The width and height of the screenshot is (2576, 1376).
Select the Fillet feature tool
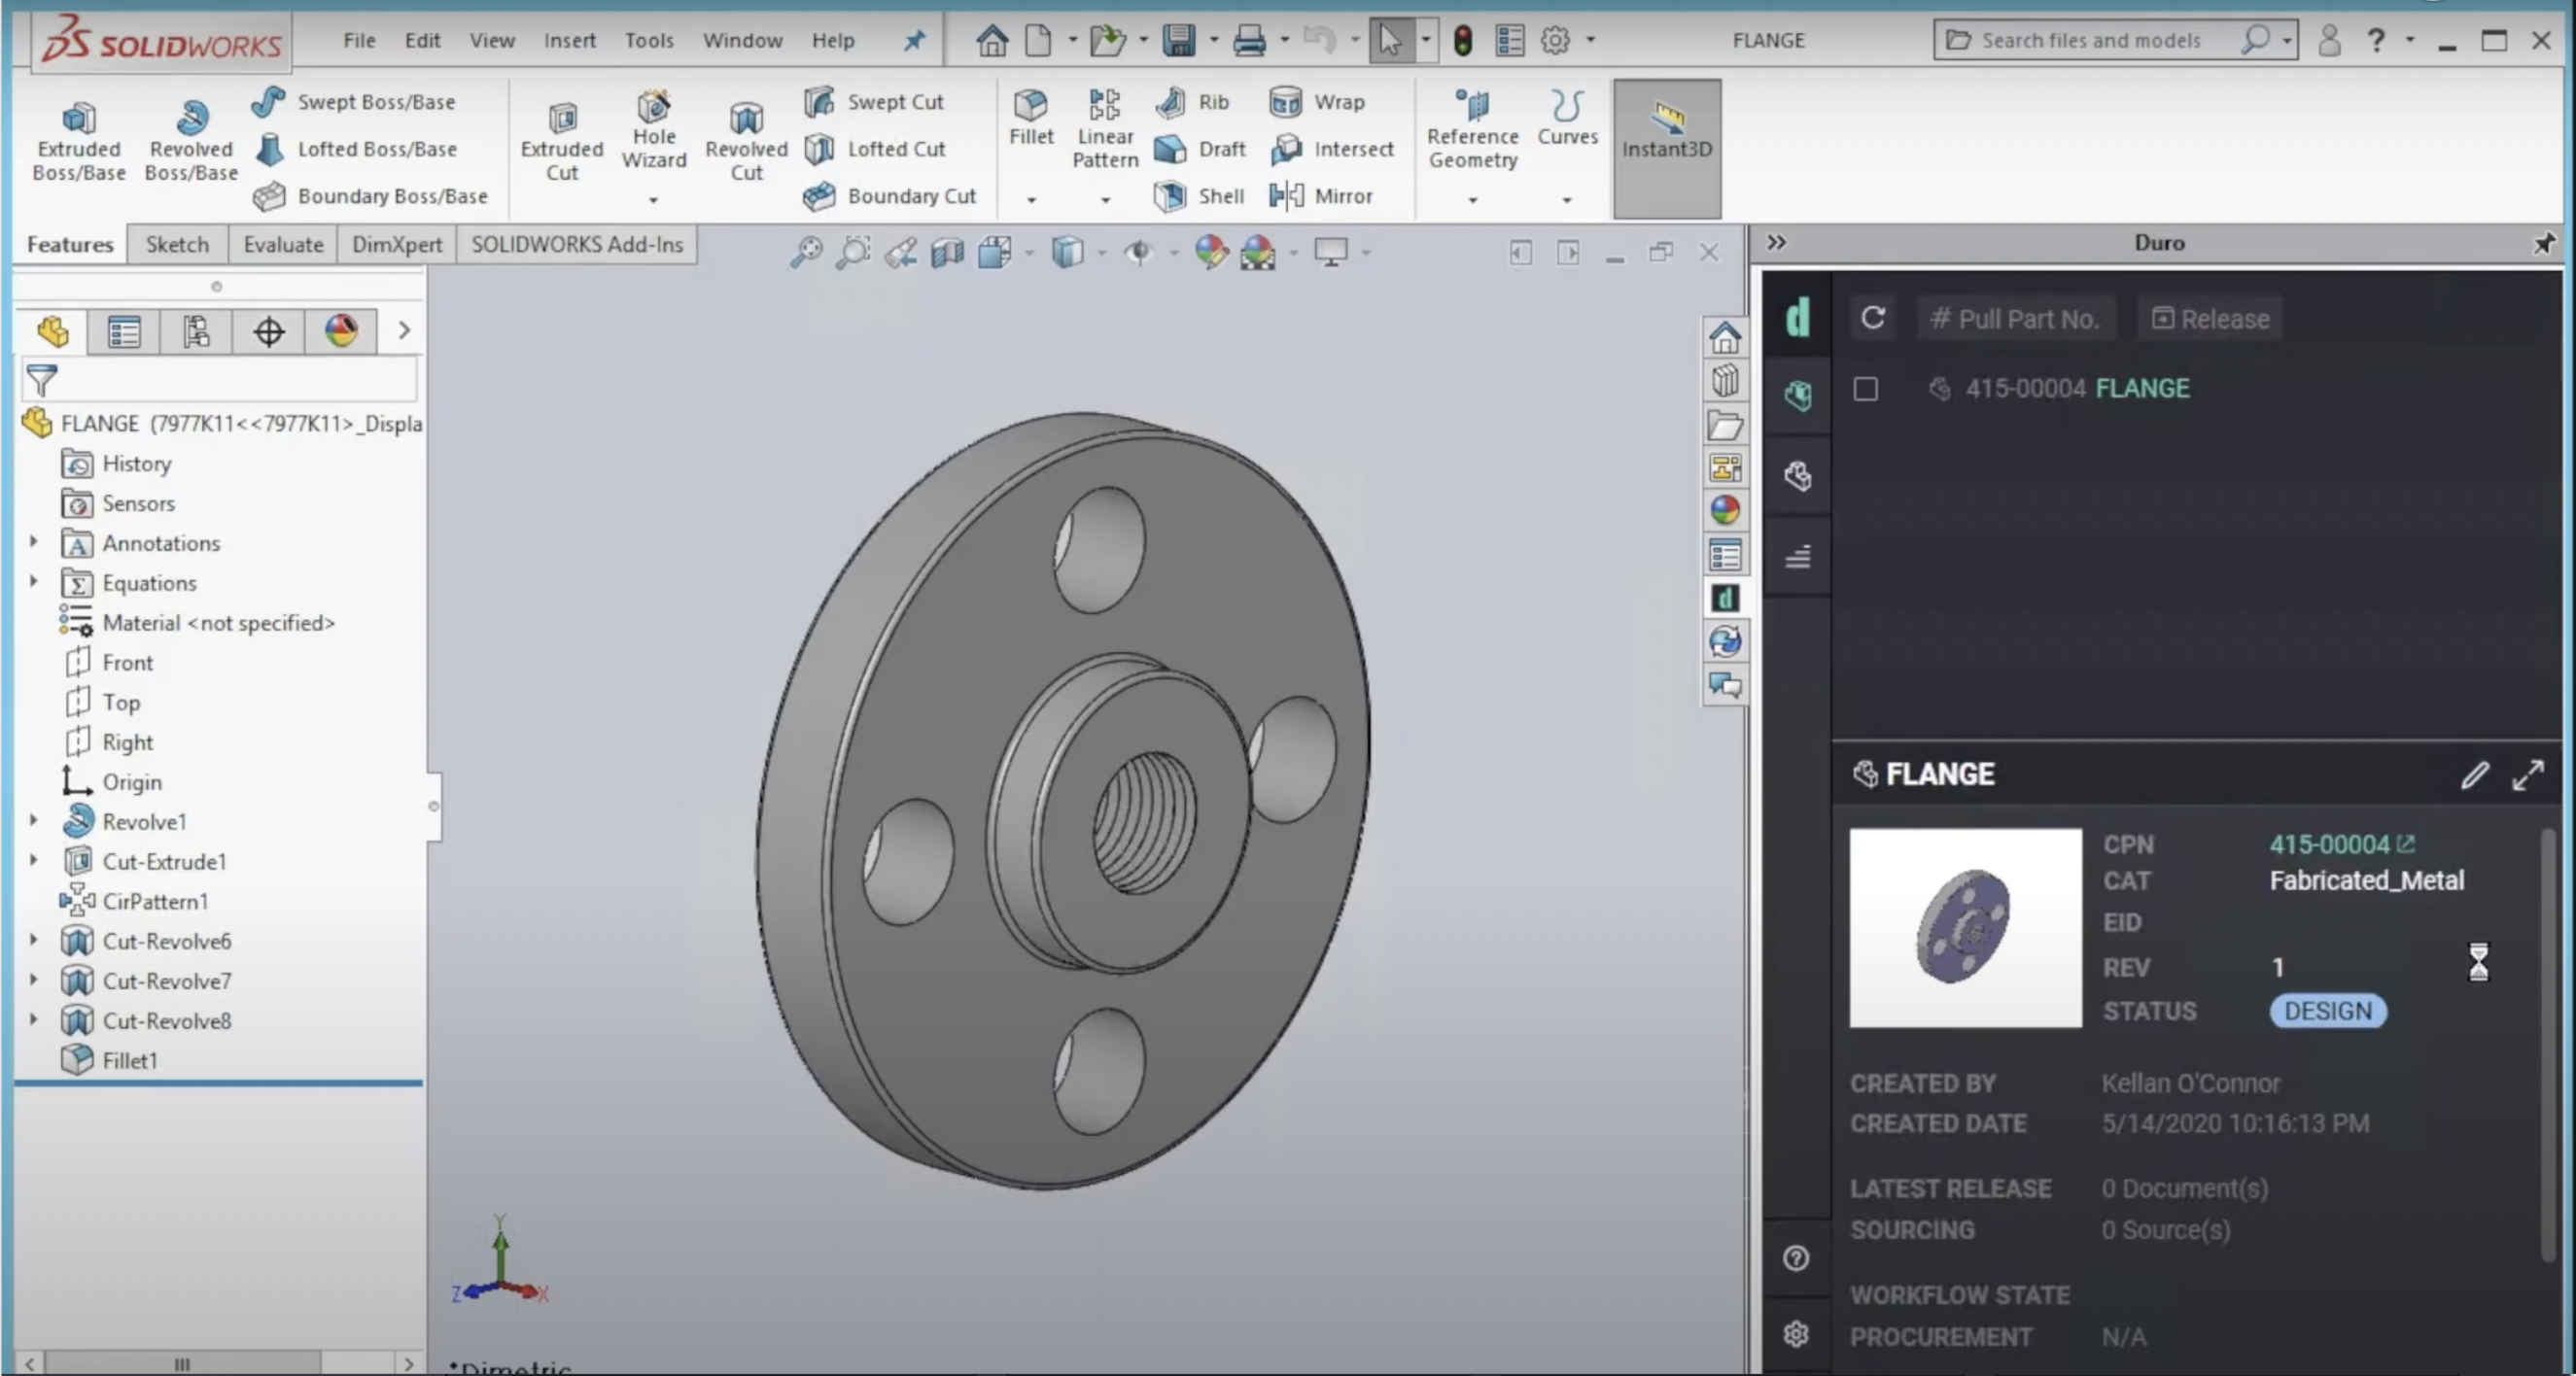point(1030,120)
